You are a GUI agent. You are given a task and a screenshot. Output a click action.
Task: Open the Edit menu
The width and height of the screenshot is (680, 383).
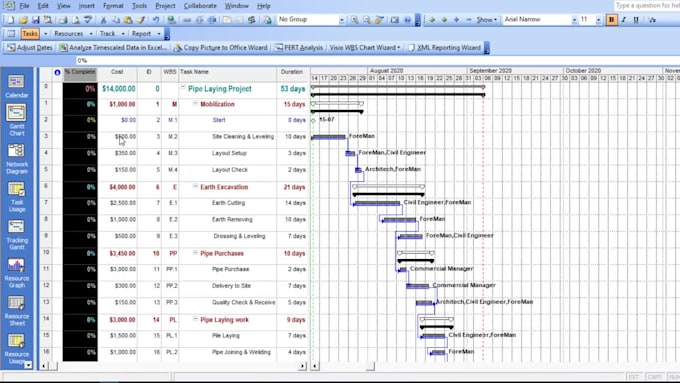pos(43,6)
